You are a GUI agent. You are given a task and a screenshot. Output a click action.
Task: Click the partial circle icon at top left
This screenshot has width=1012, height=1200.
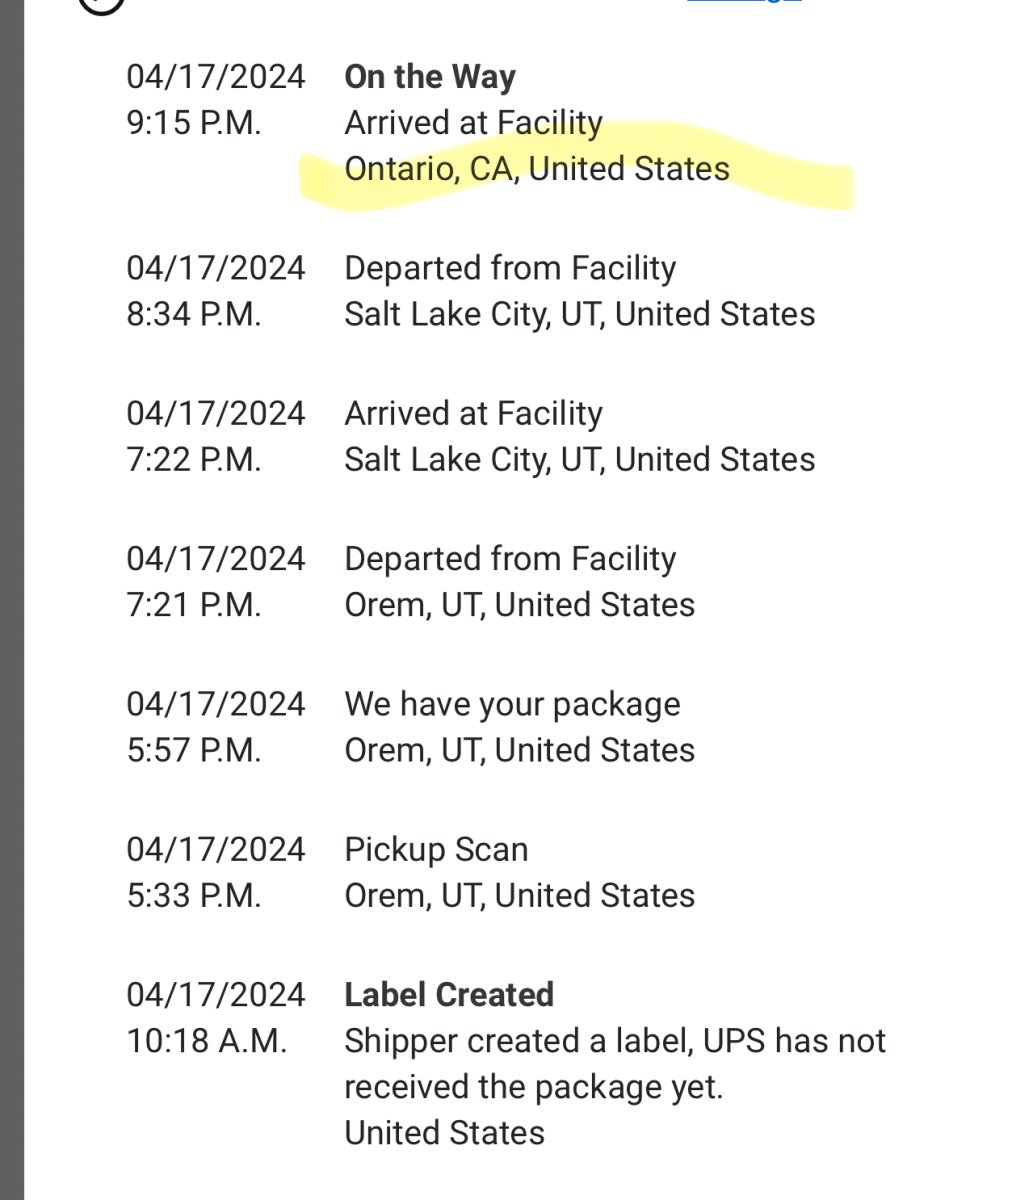coord(101,5)
